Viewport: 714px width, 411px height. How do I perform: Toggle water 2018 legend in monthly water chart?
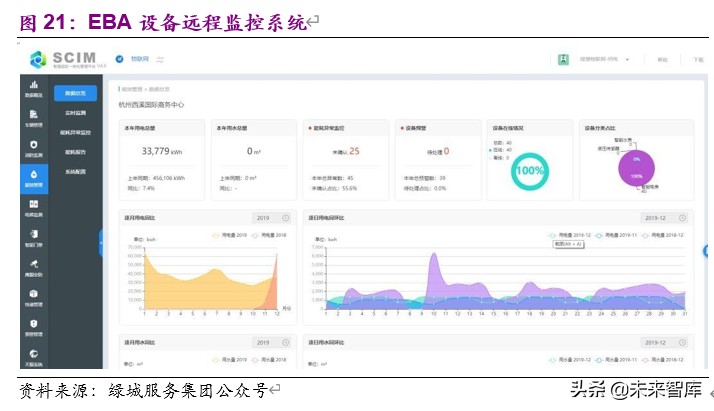pos(269,360)
